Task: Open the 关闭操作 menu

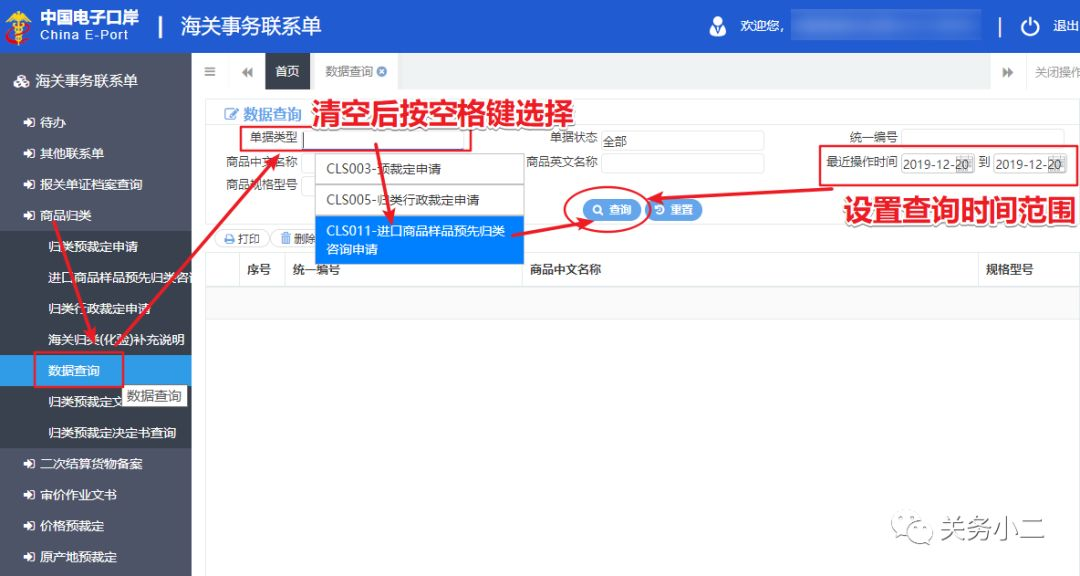Action: click(x=1057, y=72)
